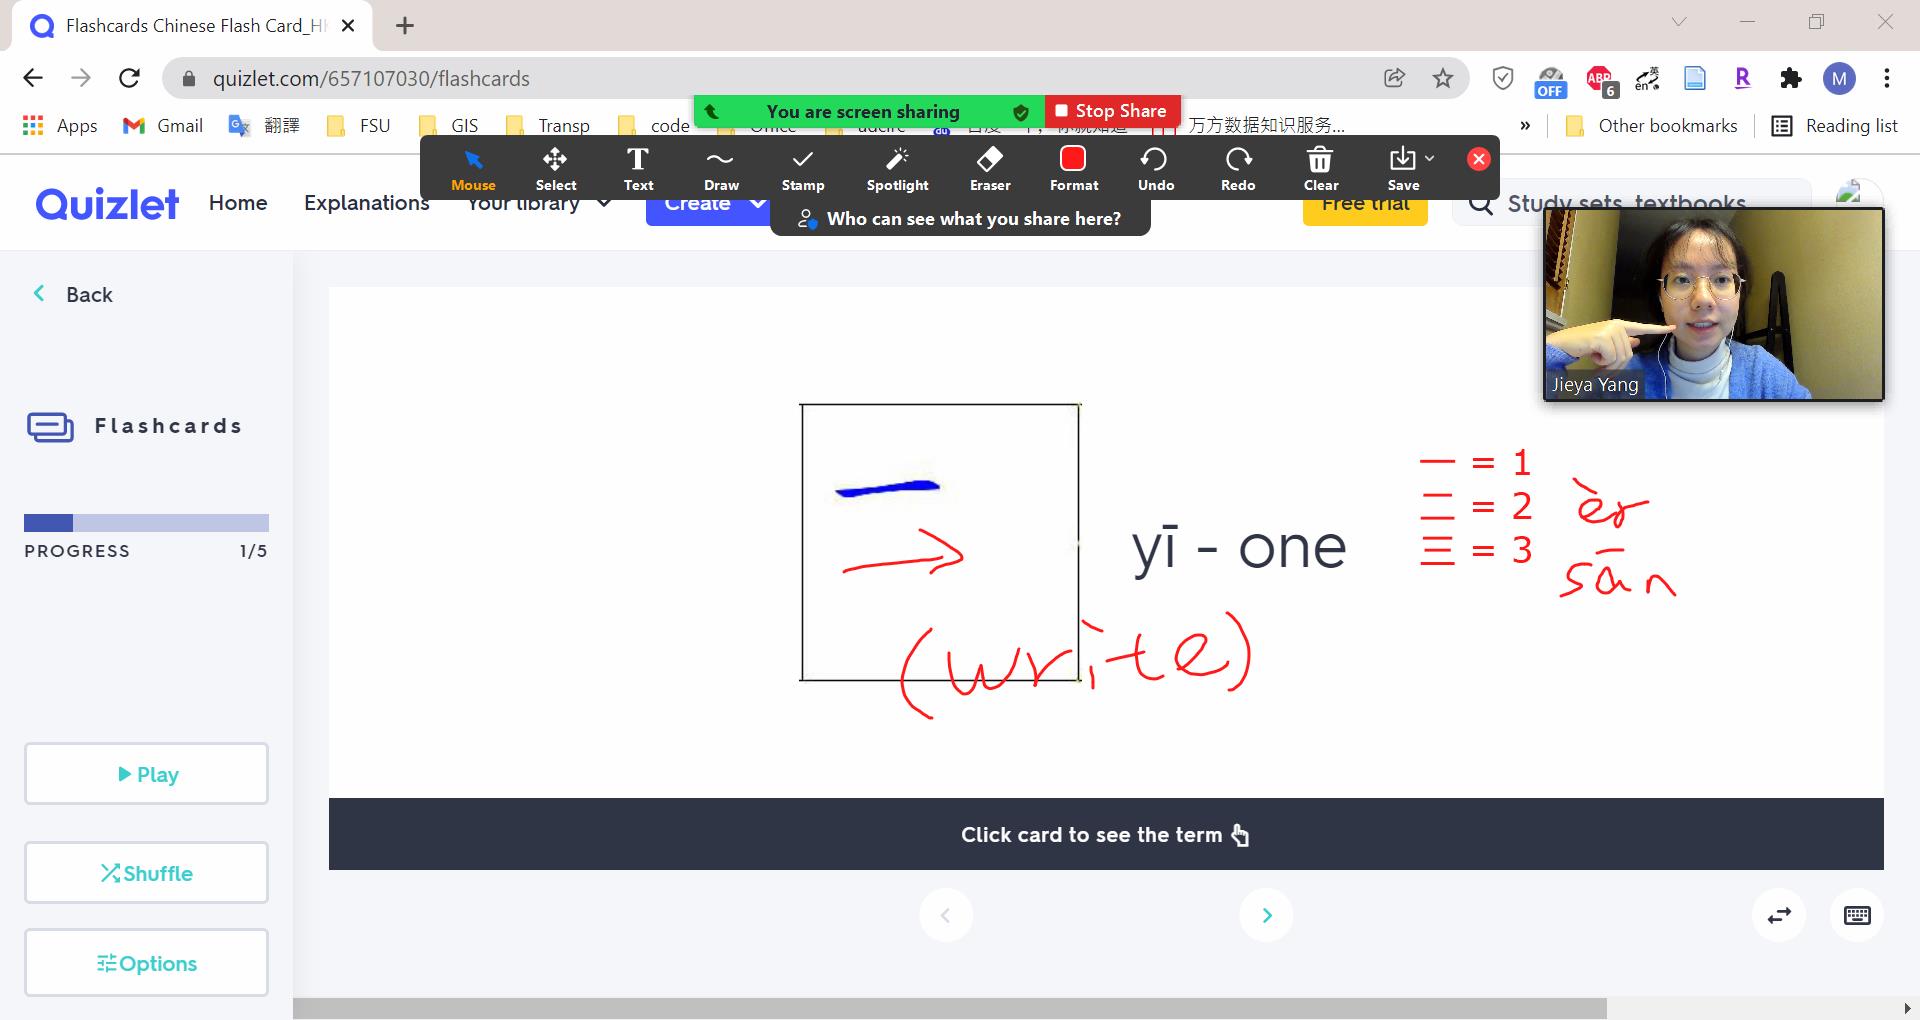Click the Shuffle button
The image size is (1920, 1020).
(x=146, y=873)
